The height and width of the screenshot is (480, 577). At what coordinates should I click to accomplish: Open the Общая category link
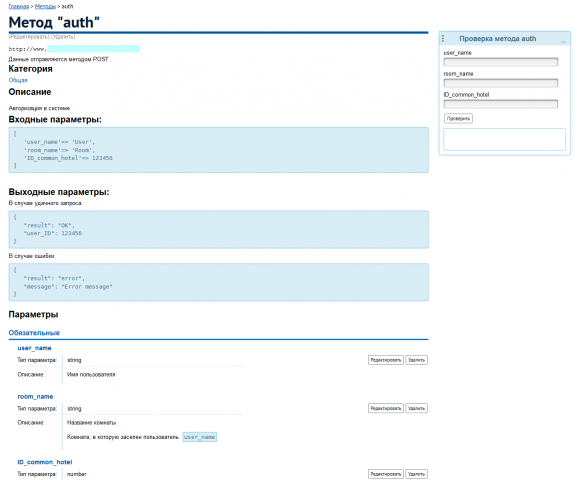coord(18,80)
